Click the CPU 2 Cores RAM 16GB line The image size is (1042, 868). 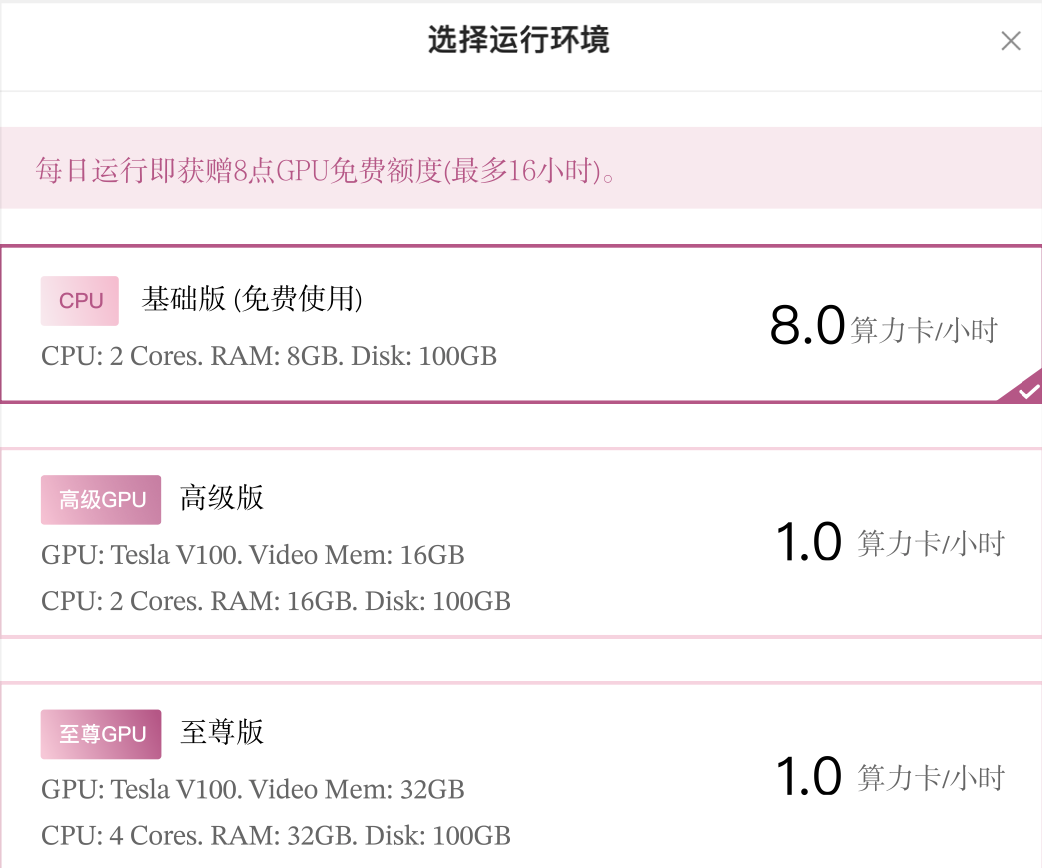pyautogui.click(x=276, y=601)
